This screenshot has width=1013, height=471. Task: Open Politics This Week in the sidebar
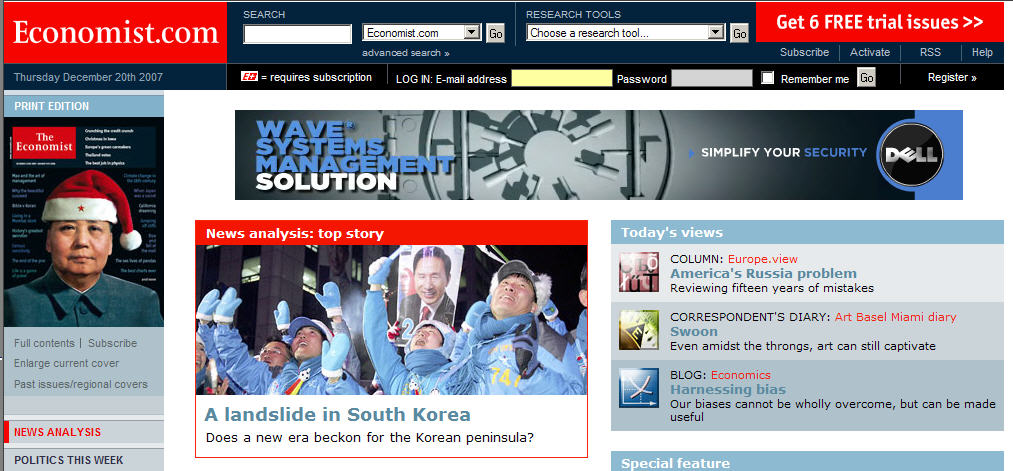68,460
